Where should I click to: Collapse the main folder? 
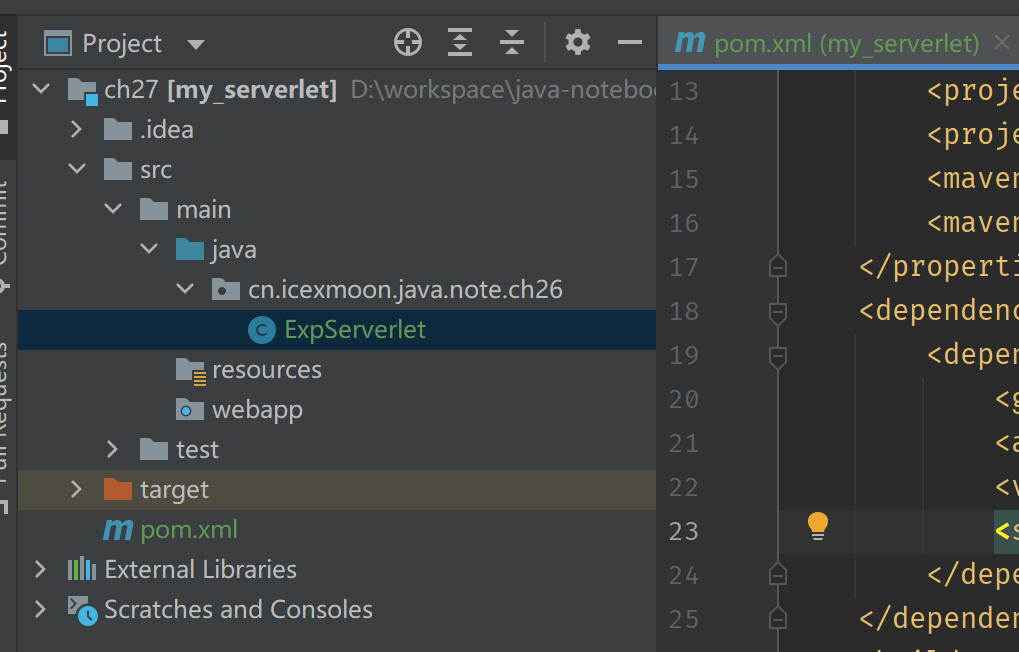click(113, 209)
